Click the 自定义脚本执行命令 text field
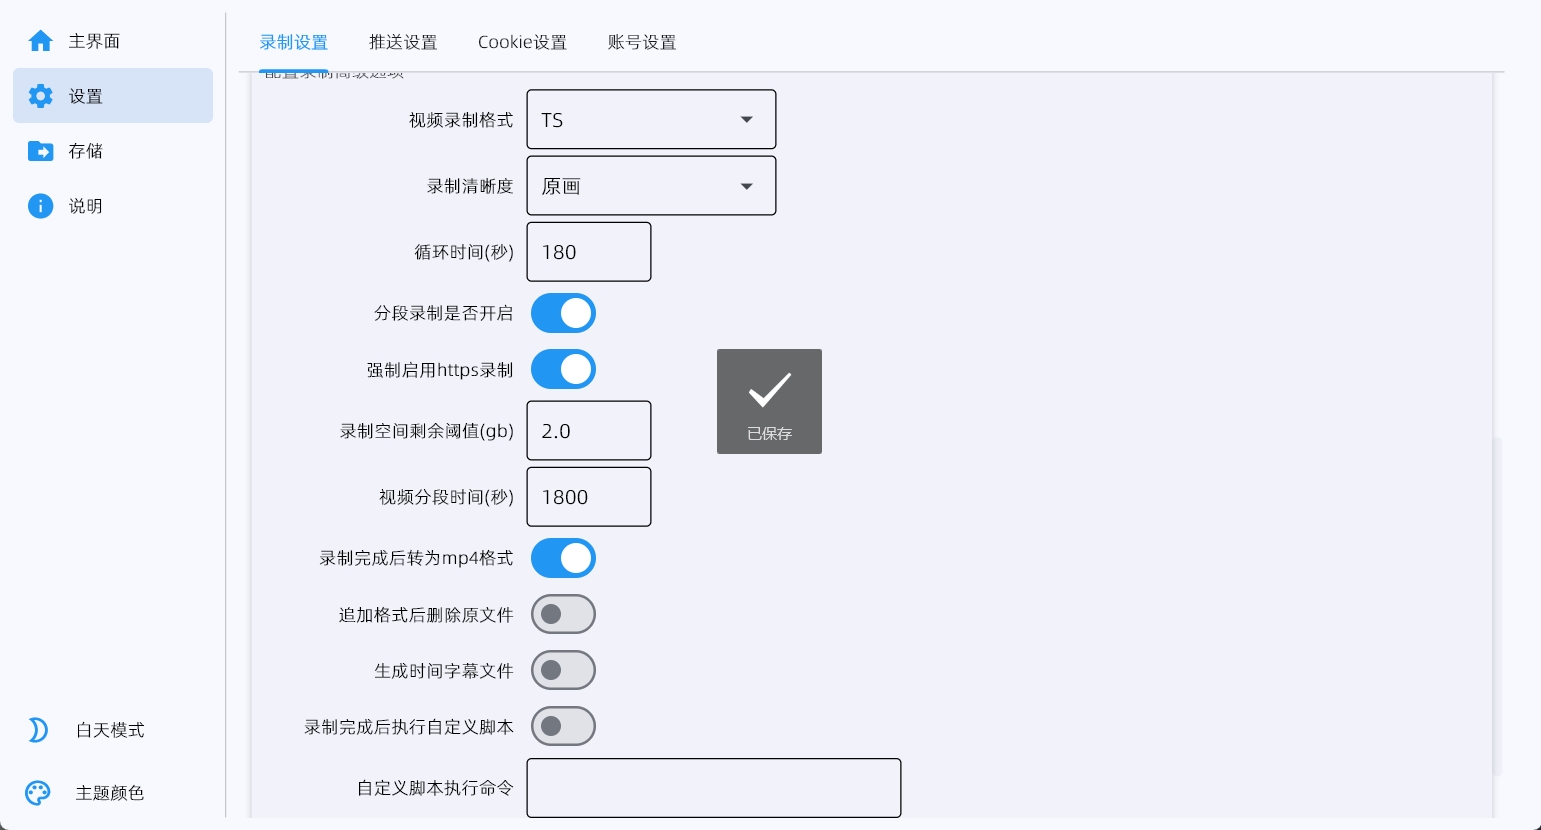Viewport: 1541px width, 830px height. click(714, 788)
